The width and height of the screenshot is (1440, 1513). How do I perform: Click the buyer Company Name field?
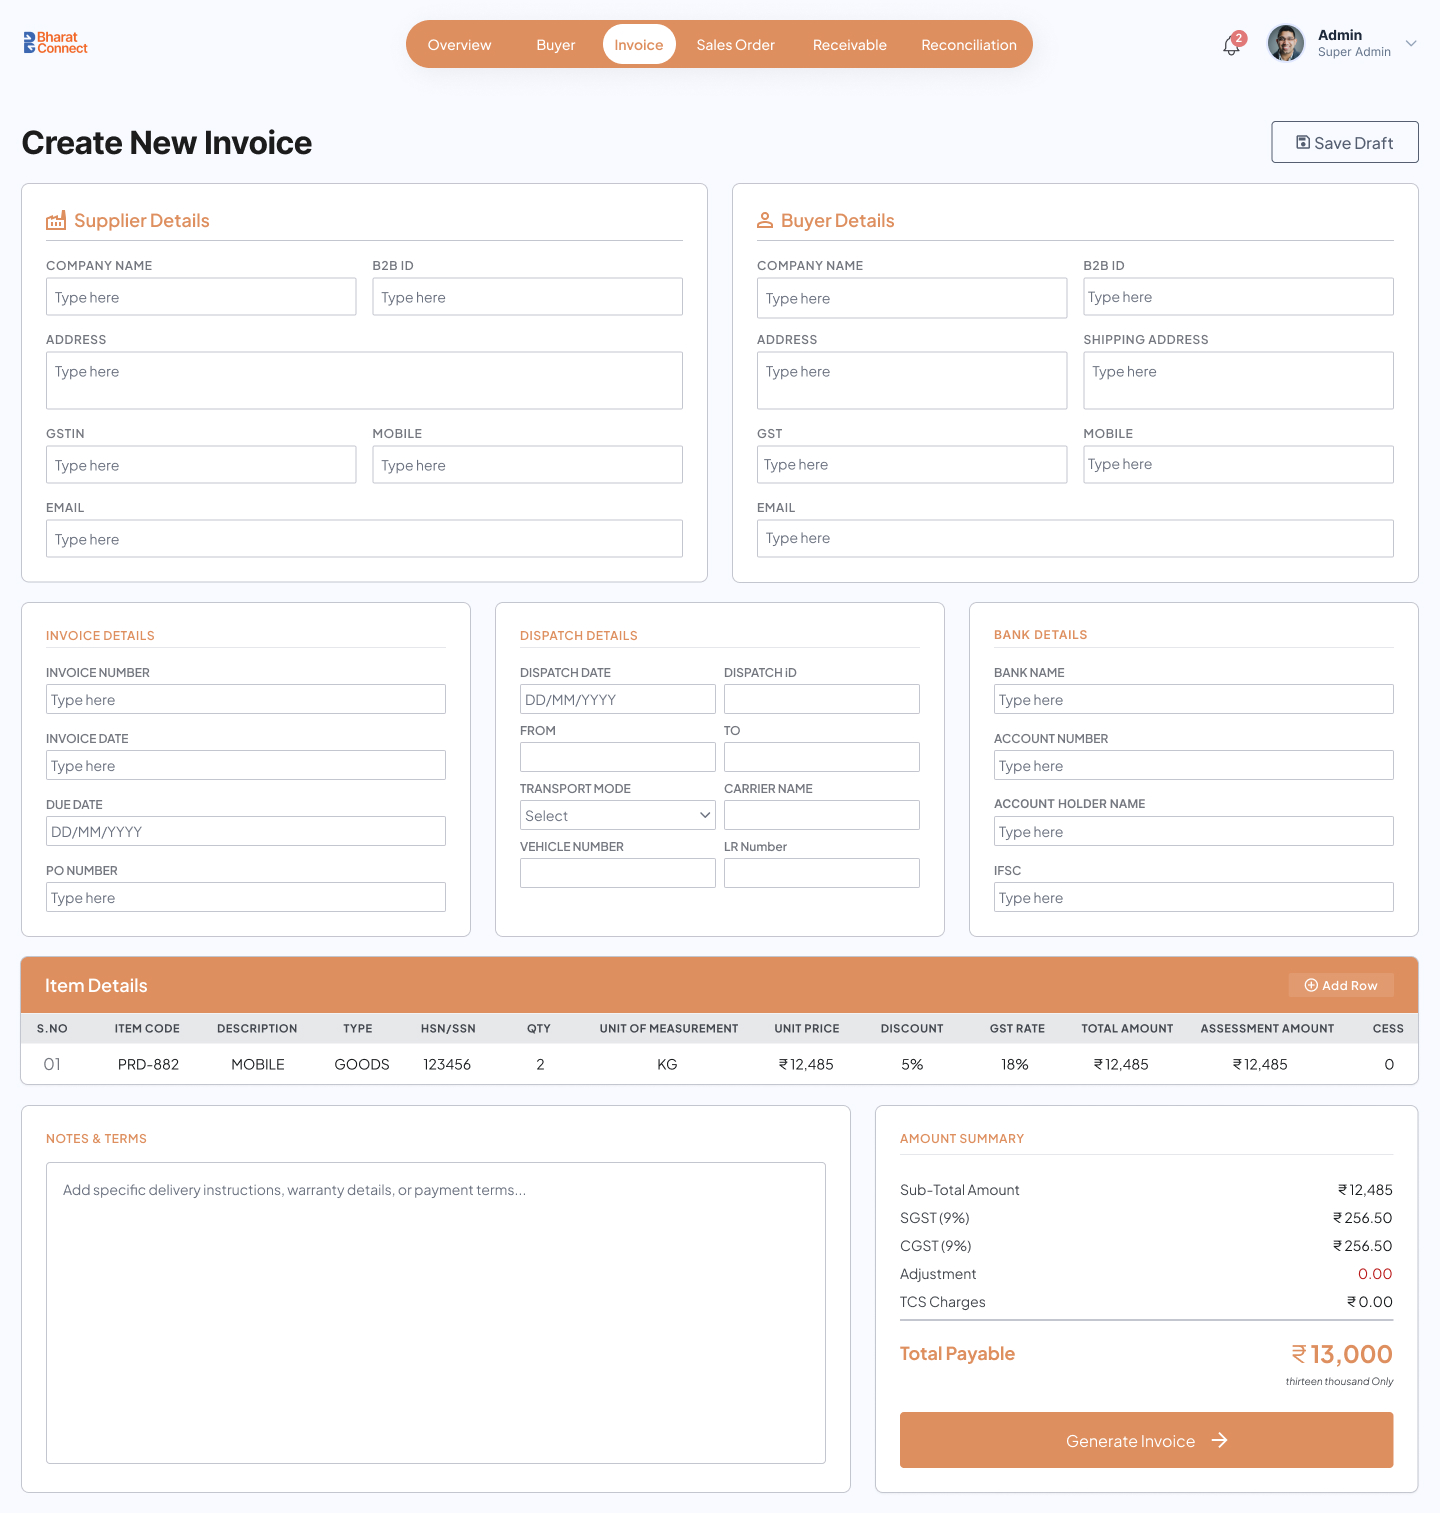coord(912,298)
